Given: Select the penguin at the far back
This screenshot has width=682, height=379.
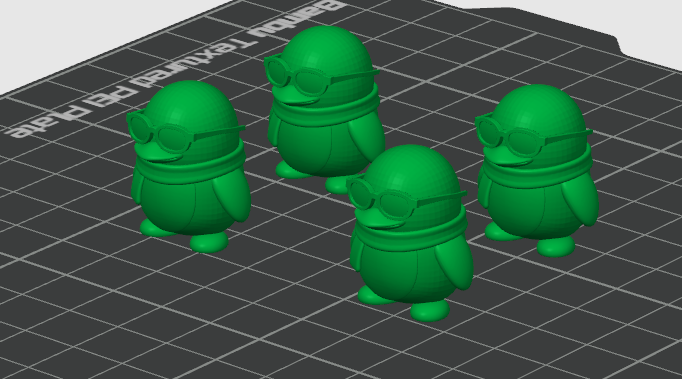Looking at the screenshot, I should (x=324, y=109).
